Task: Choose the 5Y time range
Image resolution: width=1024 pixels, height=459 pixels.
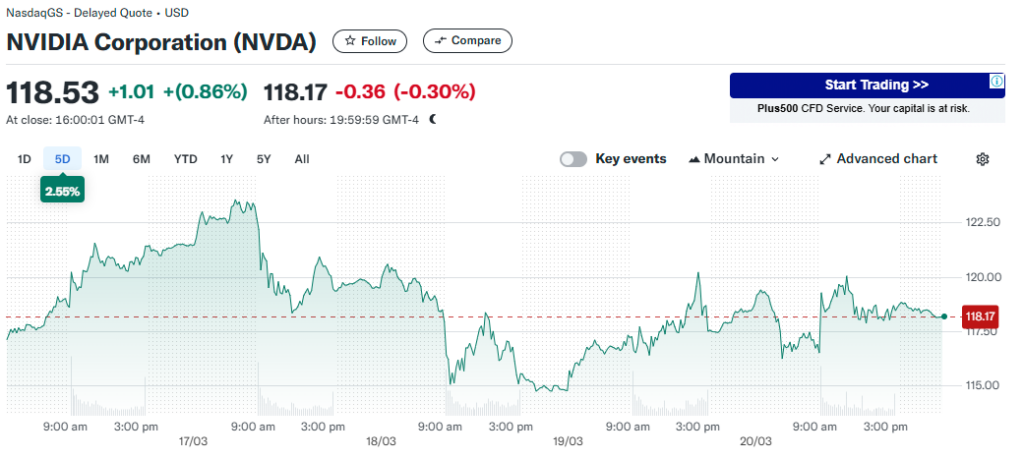Action: (264, 159)
